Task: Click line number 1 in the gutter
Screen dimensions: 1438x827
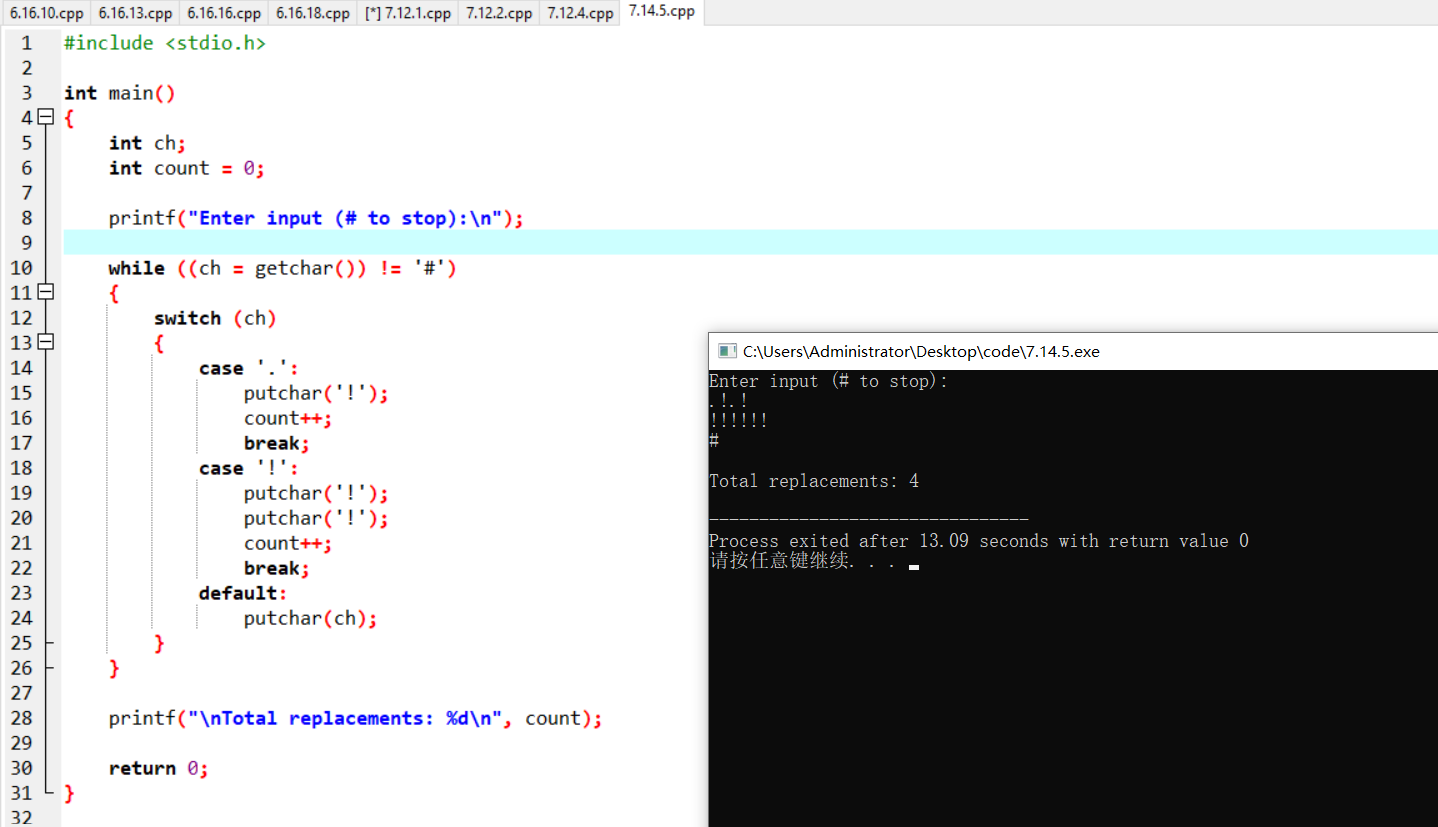Action: [x=26, y=43]
